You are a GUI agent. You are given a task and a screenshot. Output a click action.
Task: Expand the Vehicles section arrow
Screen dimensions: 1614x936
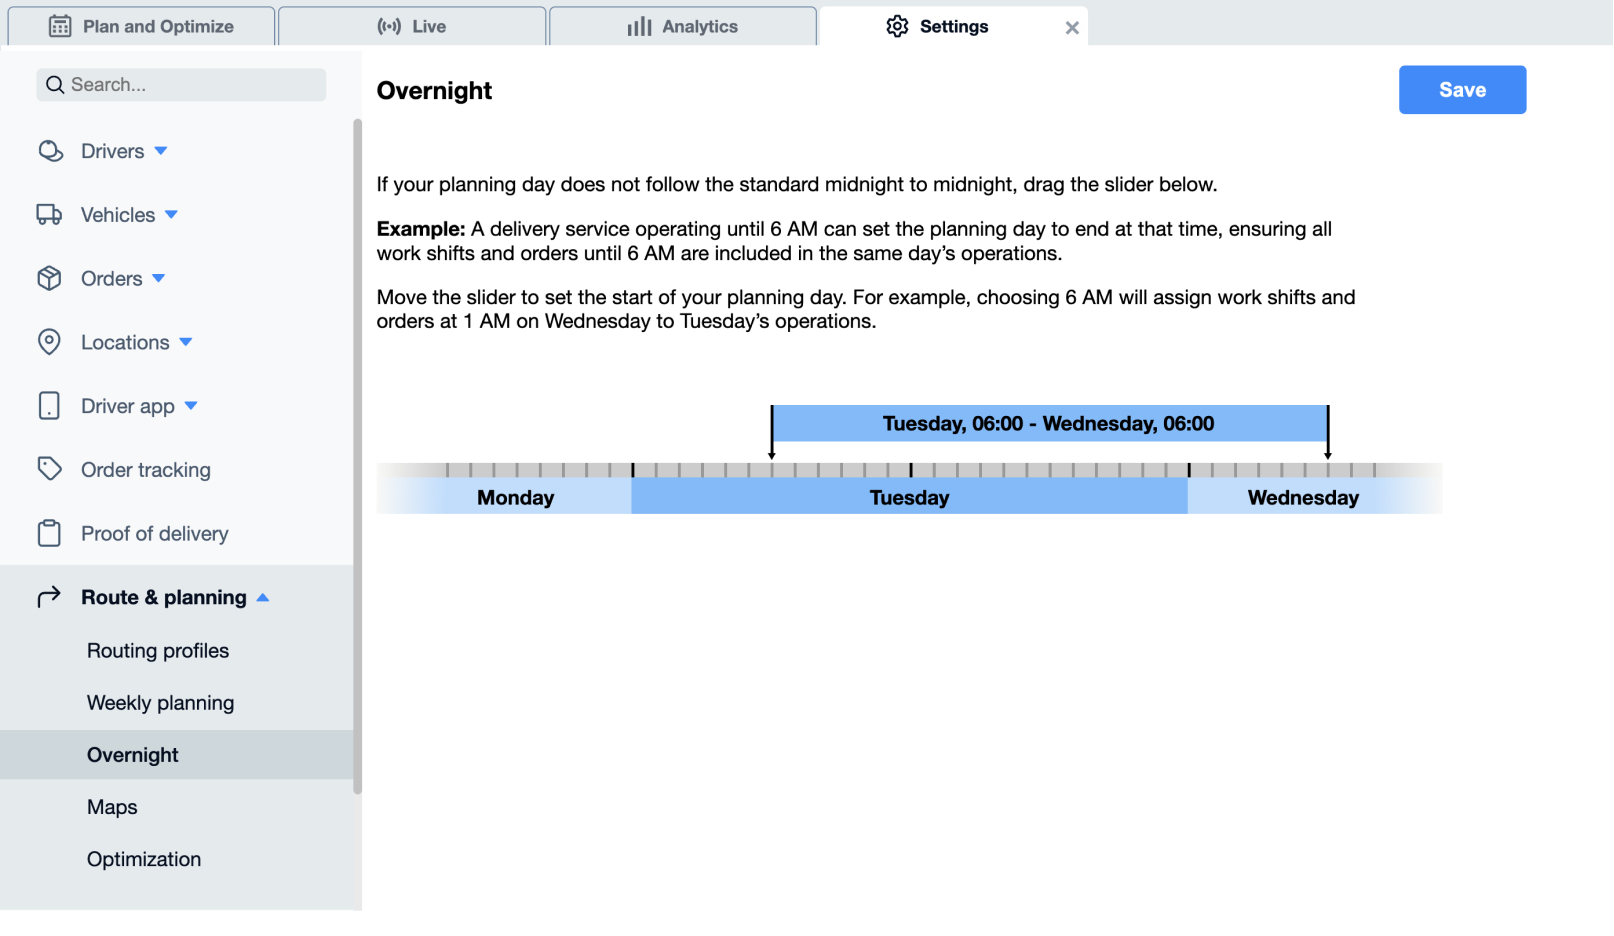tap(171, 215)
